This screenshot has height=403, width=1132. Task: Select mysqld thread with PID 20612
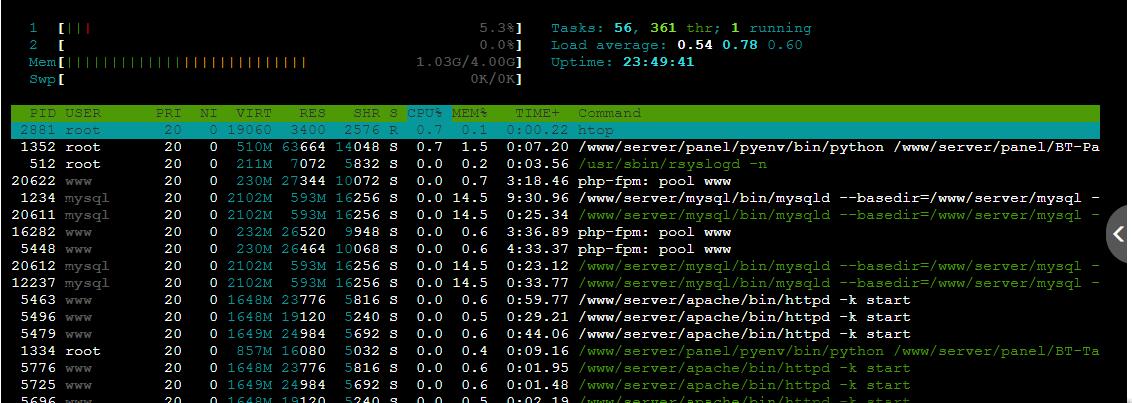tap(555, 266)
